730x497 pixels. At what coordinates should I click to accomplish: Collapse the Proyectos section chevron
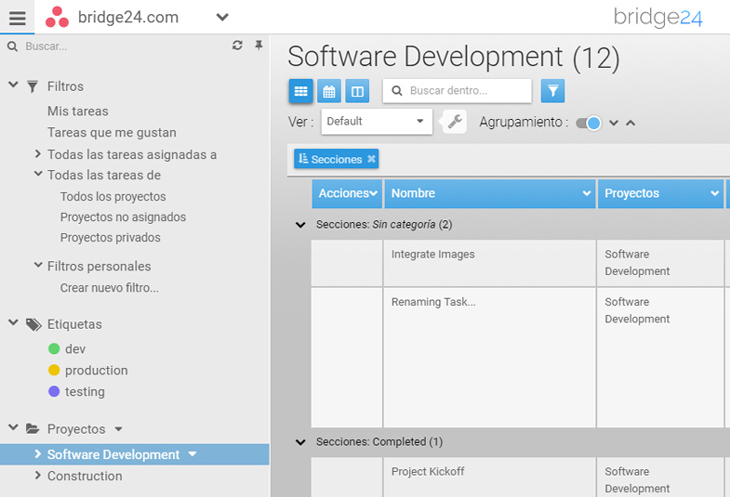[14, 427]
